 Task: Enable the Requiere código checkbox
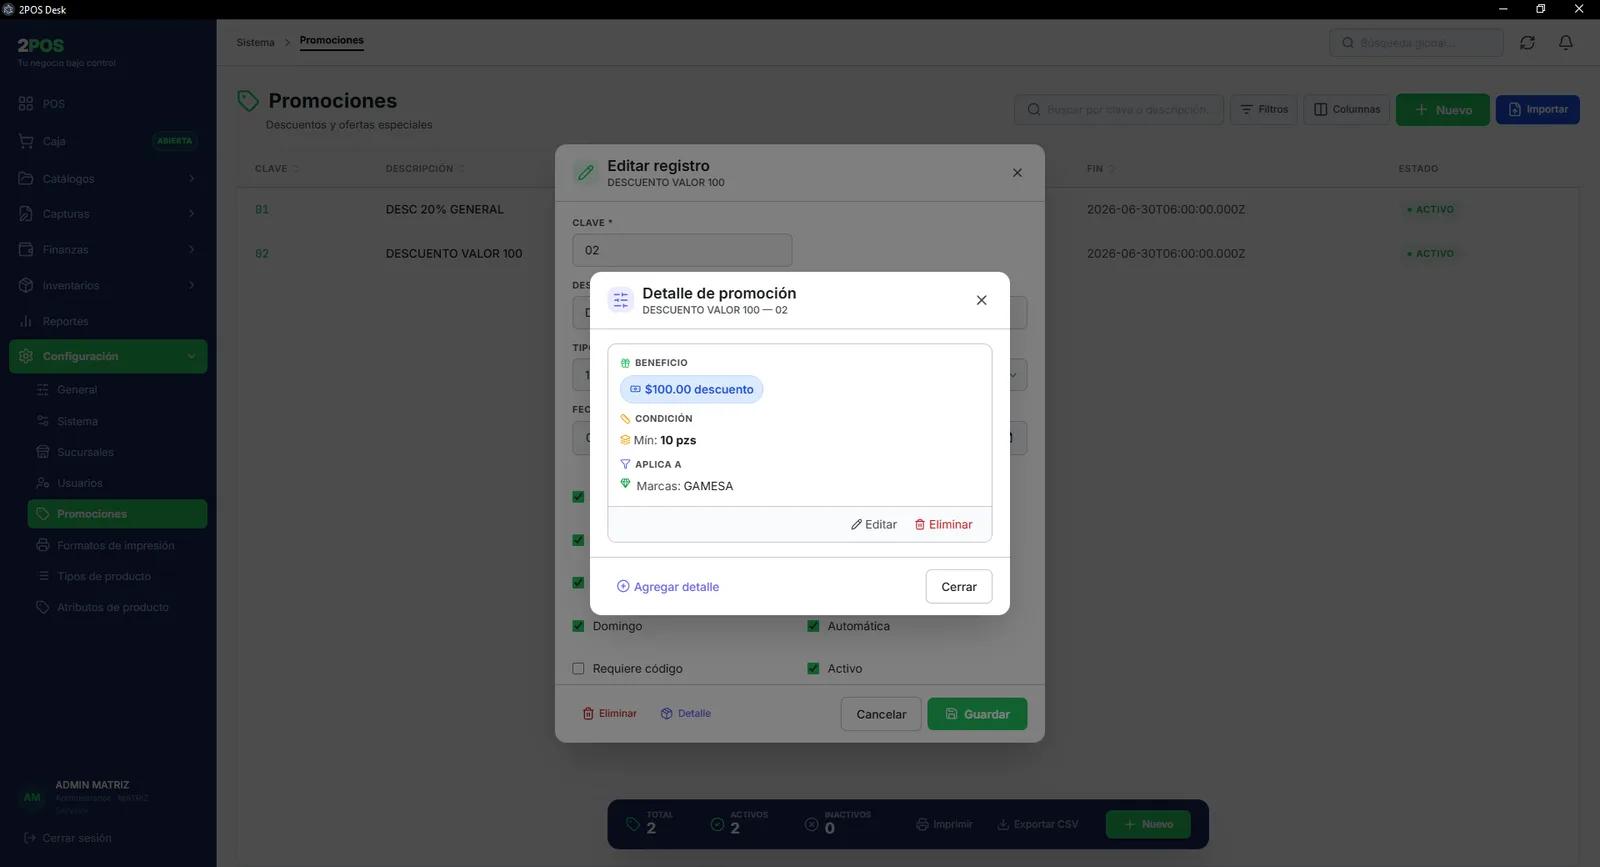click(578, 669)
